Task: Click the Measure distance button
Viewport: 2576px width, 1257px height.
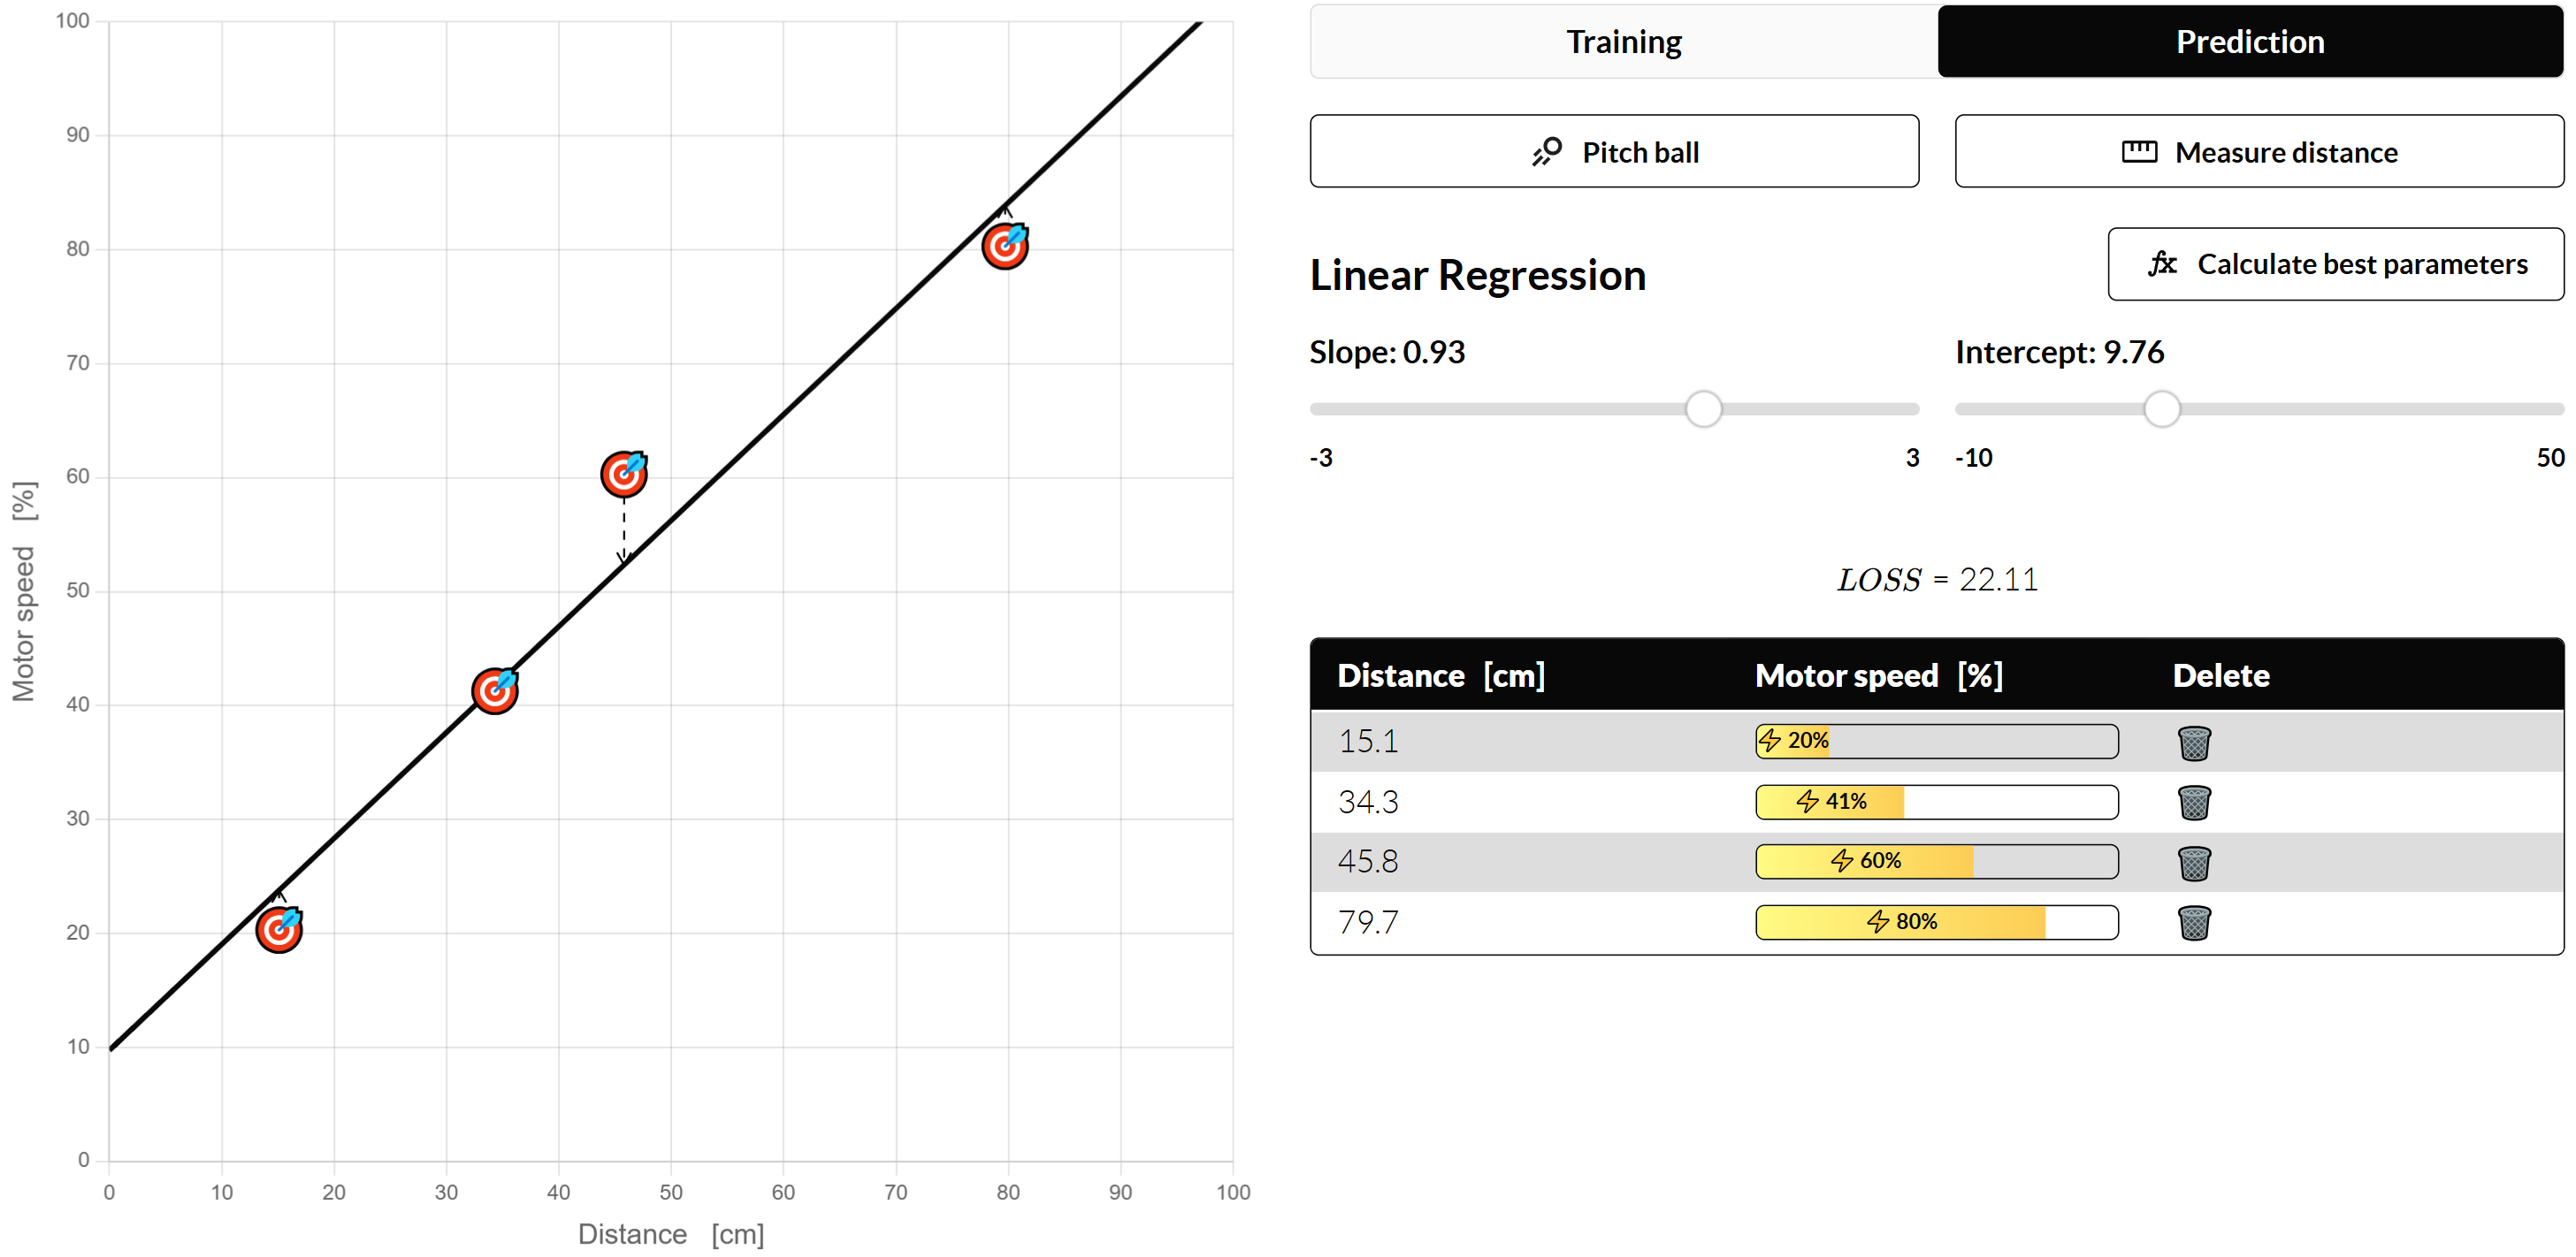Action: click(x=2258, y=152)
